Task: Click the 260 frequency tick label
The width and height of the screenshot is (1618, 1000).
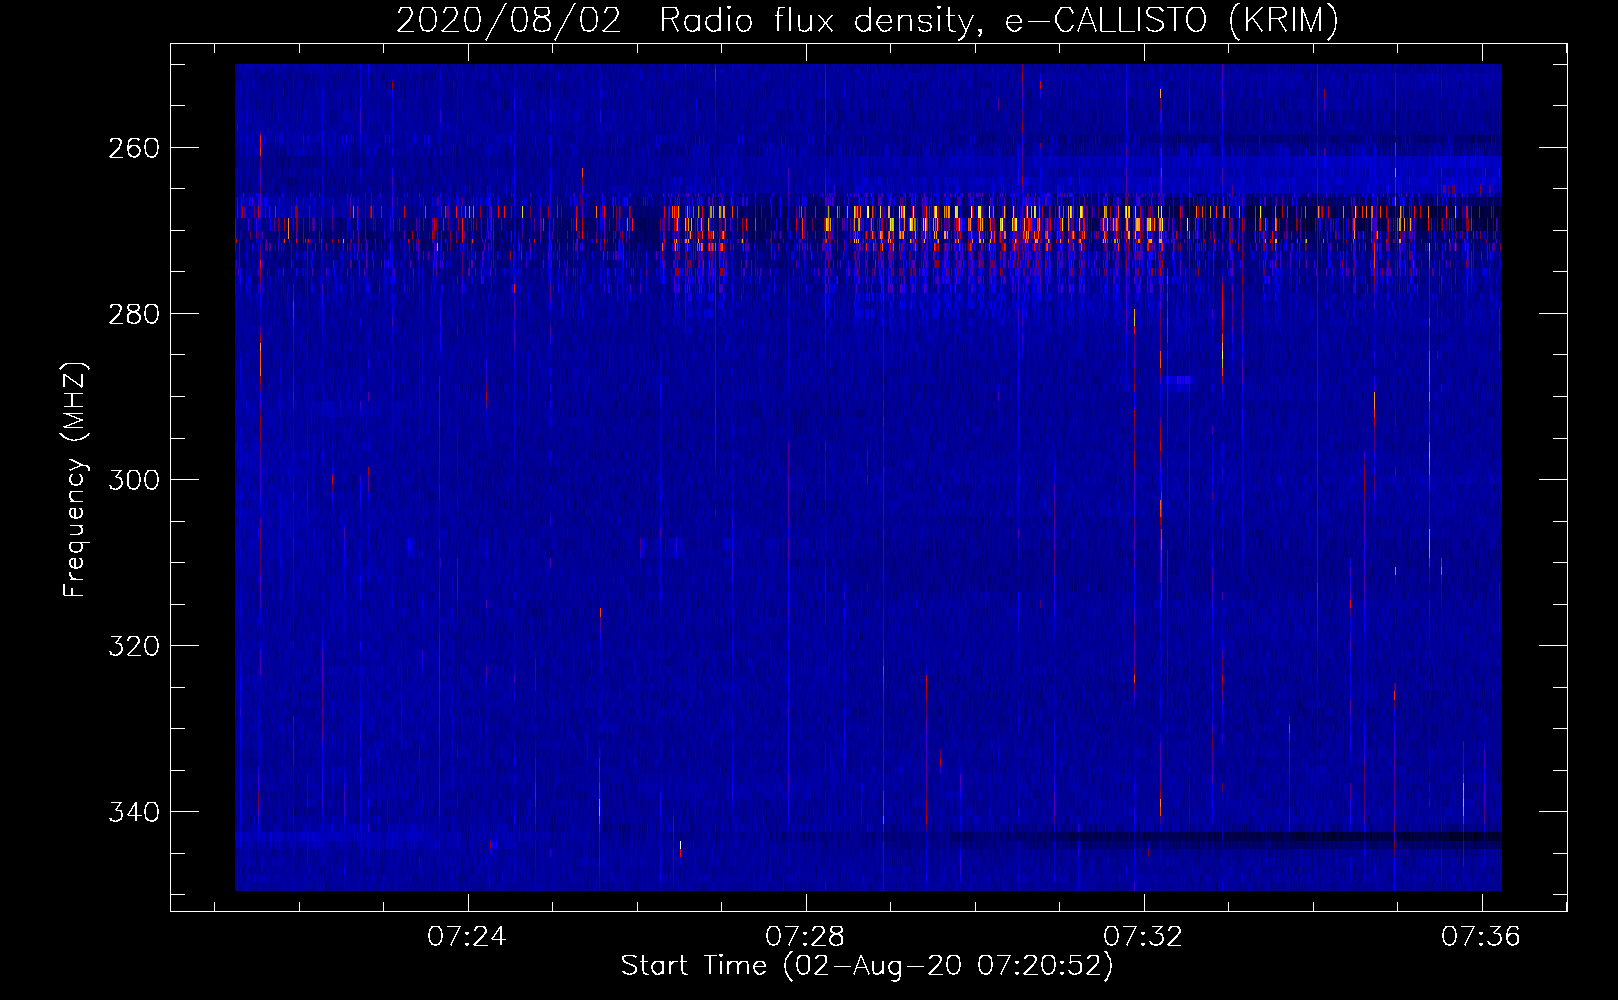Action: 134,148
